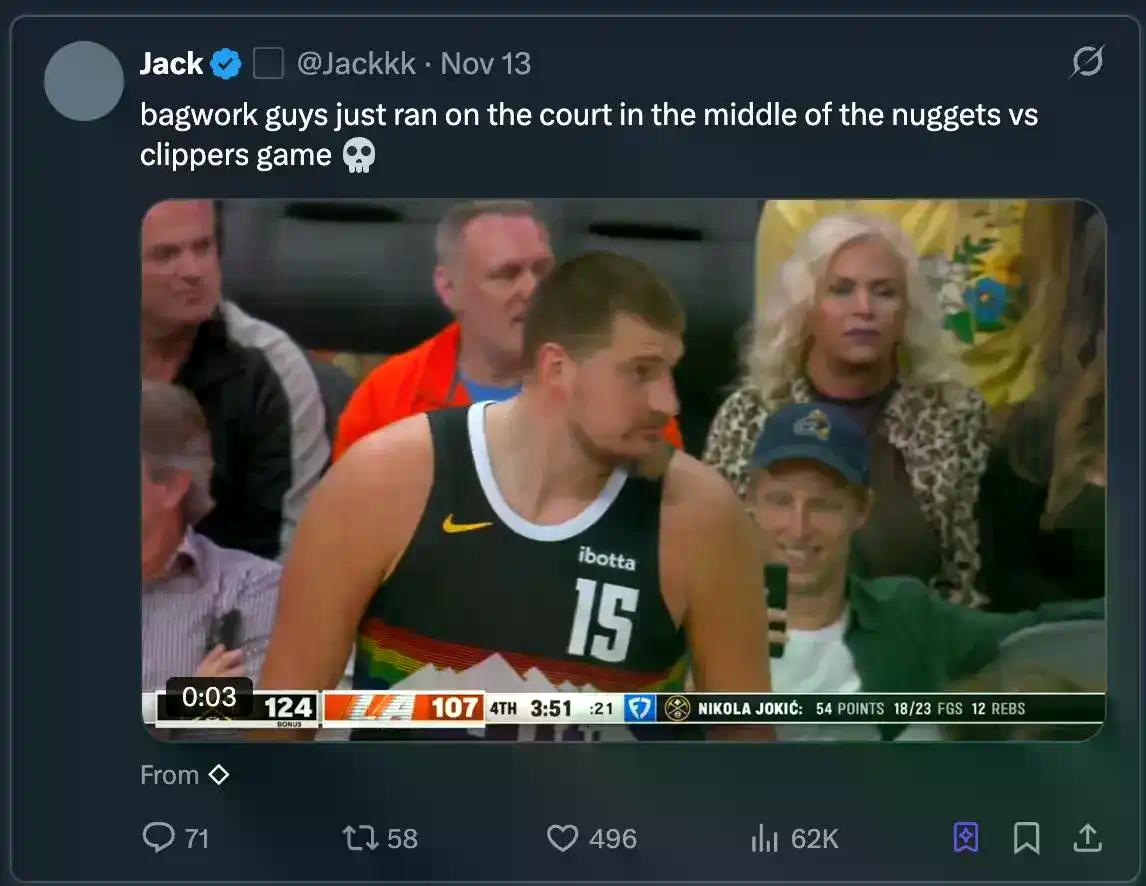
Task: Share the post via share icon
Action: (x=1087, y=837)
